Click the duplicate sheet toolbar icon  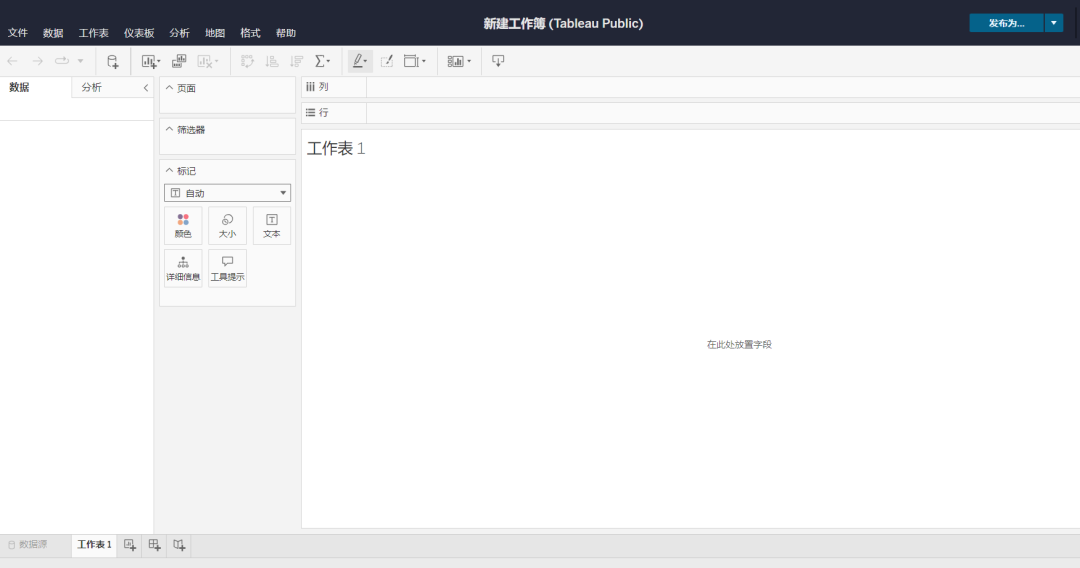click(179, 61)
